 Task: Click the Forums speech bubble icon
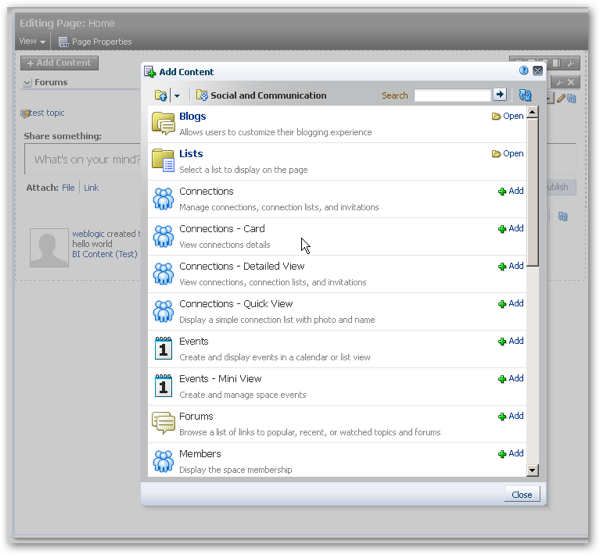pos(163,423)
